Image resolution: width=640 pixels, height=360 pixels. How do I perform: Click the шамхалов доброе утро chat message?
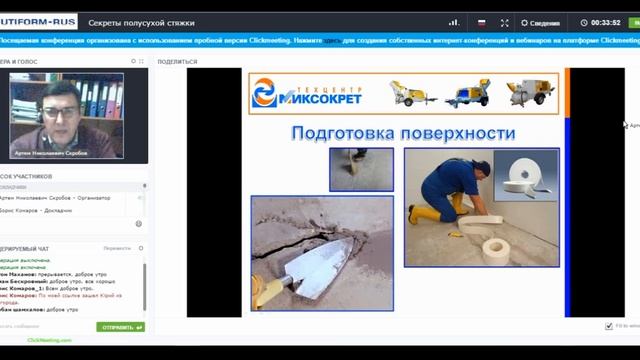pos(39,310)
